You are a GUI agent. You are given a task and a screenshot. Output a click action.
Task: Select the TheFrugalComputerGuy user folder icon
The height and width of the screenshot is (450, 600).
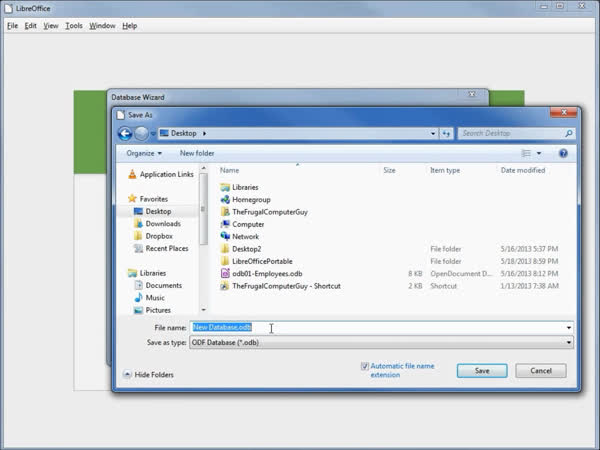pyautogui.click(x=225, y=212)
